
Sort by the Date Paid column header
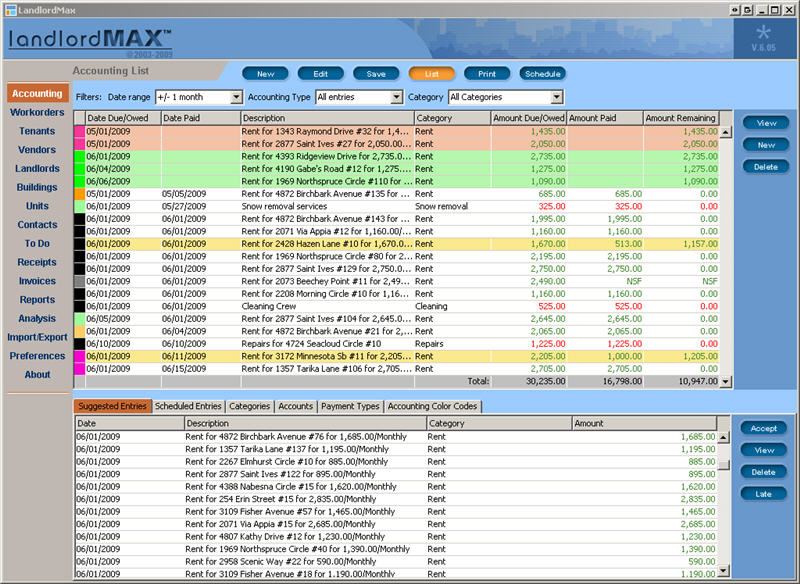click(201, 118)
